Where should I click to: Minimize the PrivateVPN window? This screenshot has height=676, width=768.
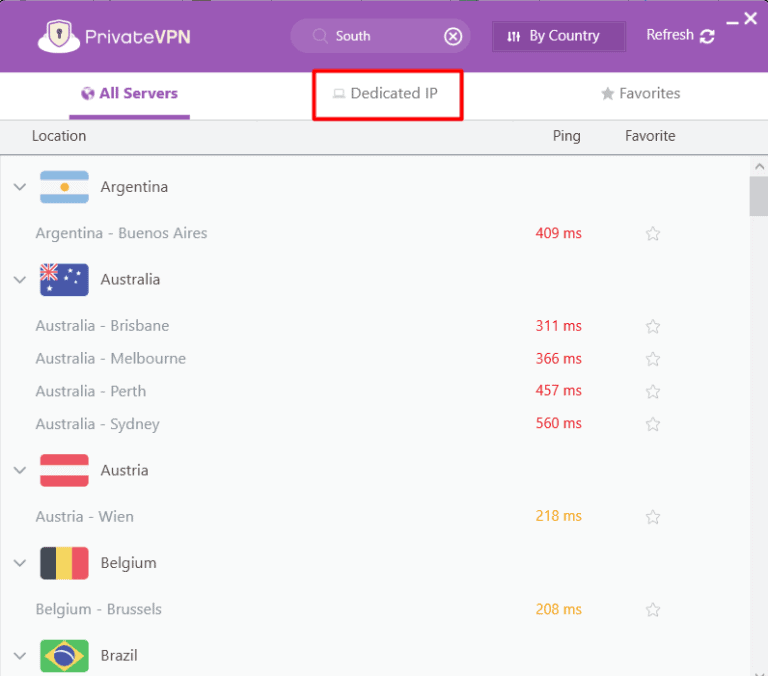point(732,22)
